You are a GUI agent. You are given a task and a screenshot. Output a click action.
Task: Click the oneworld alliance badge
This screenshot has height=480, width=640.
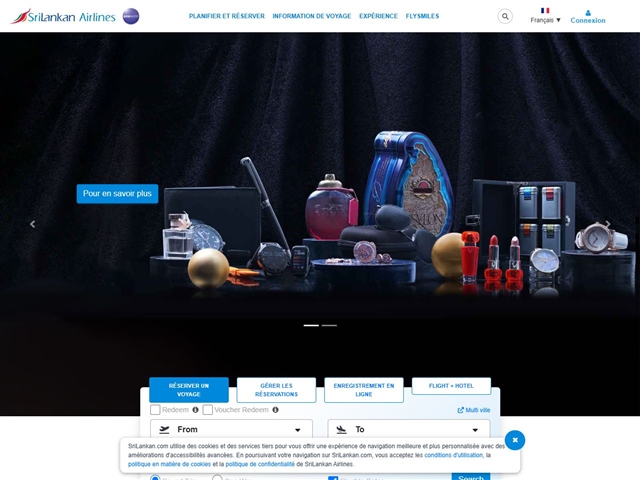coord(131,16)
